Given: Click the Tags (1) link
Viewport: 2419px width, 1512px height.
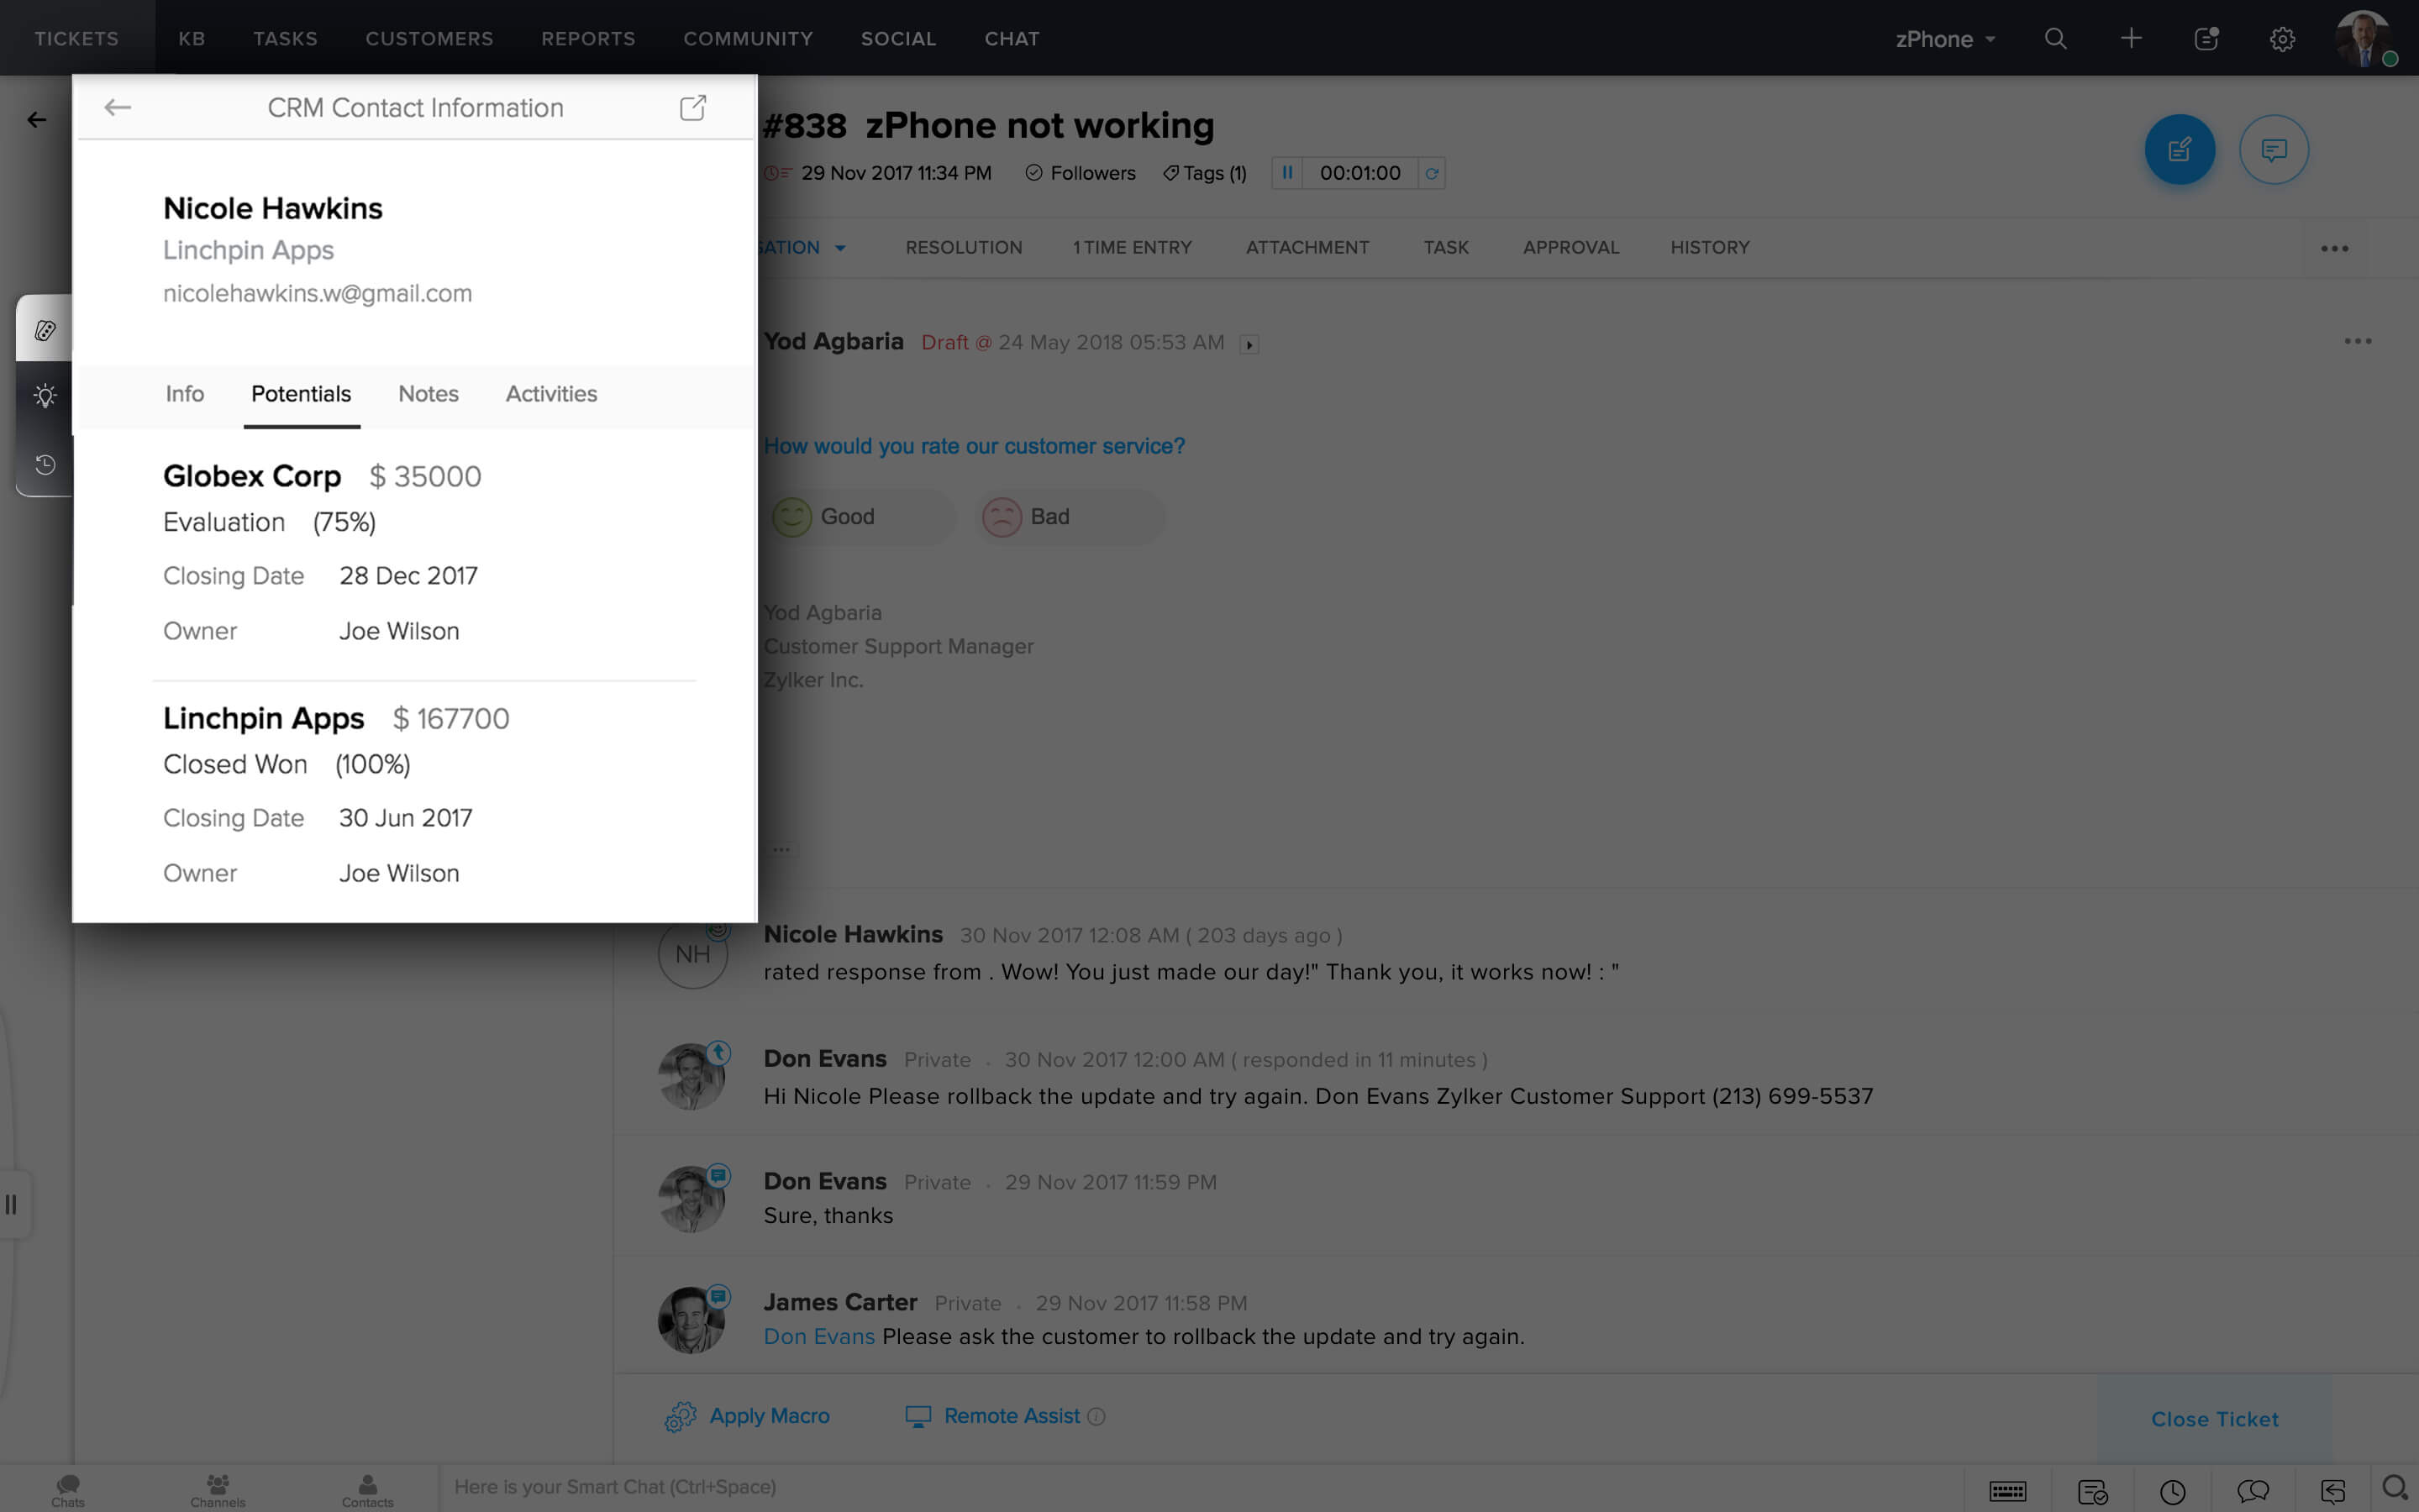Looking at the screenshot, I should click(x=1205, y=173).
